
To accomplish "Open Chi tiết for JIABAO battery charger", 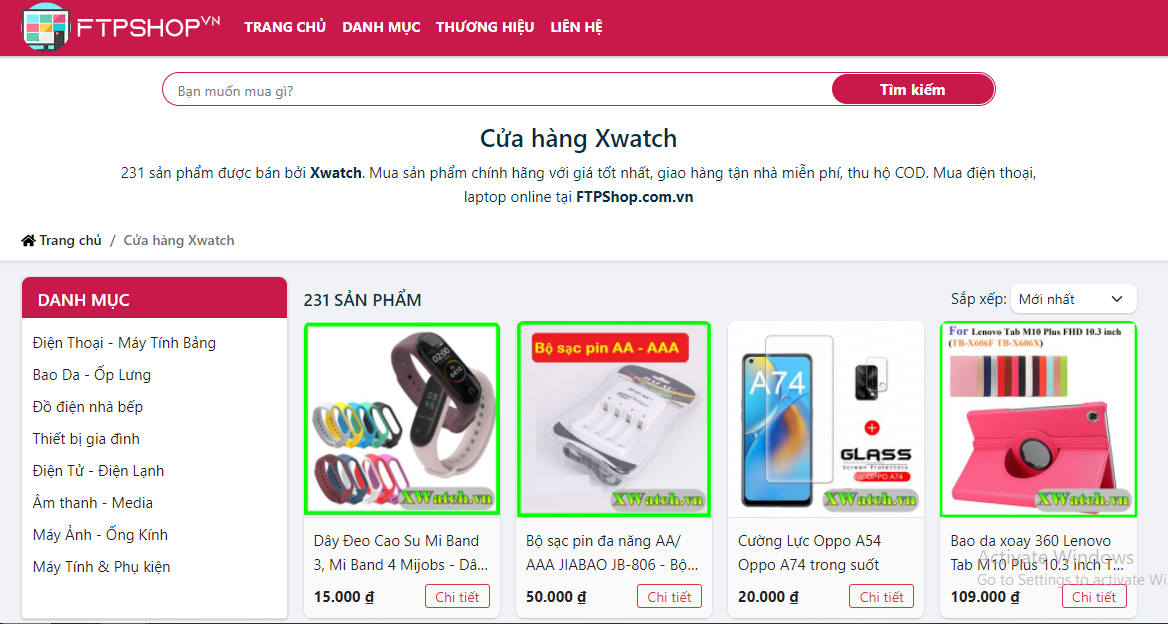I will 669,596.
